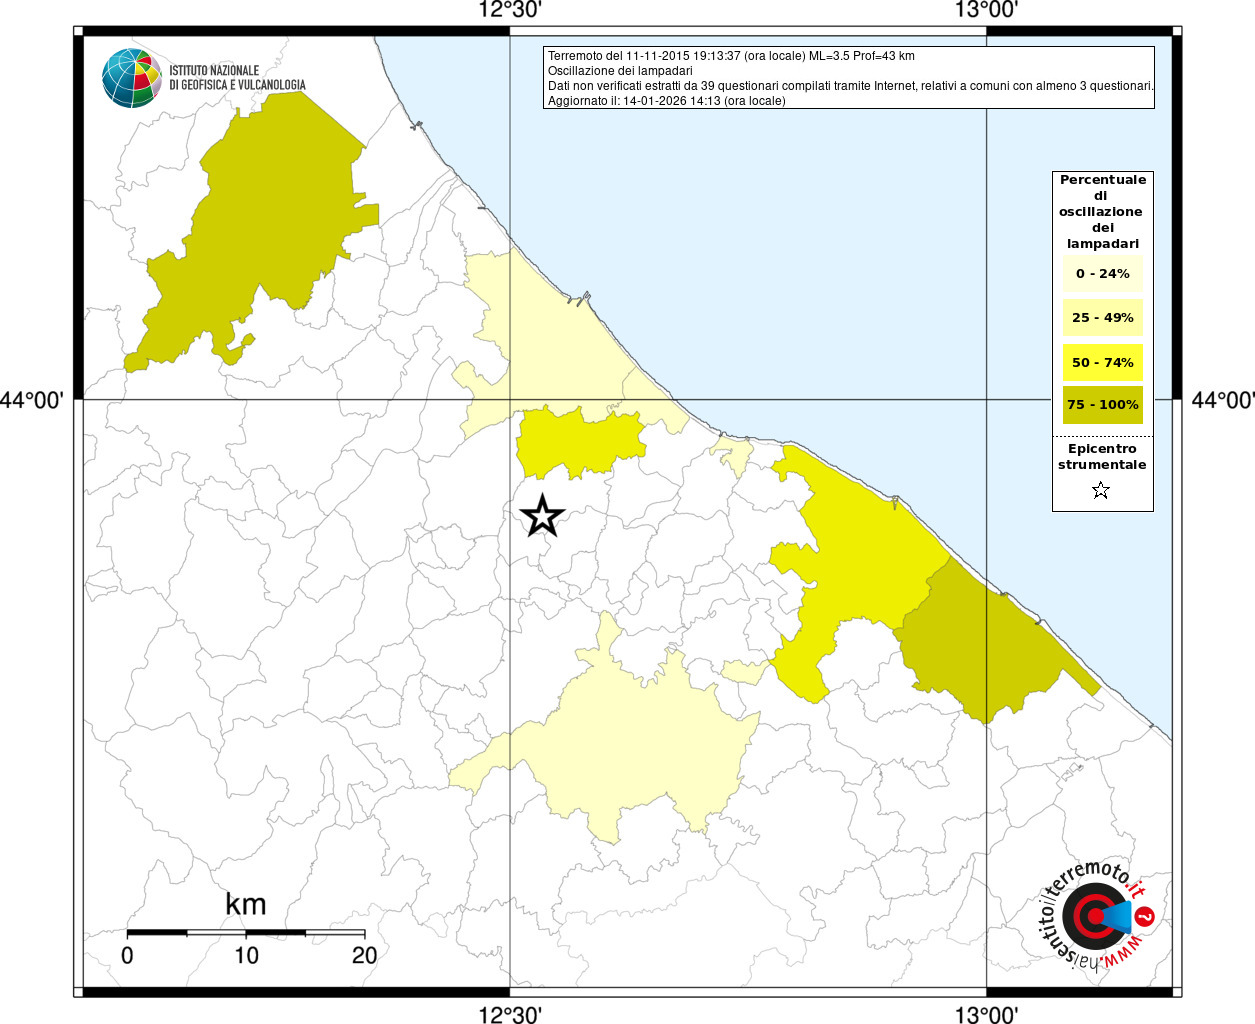Click the 'km' scale bar label
Screen dimensions: 1255x1024
[x=245, y=904]
